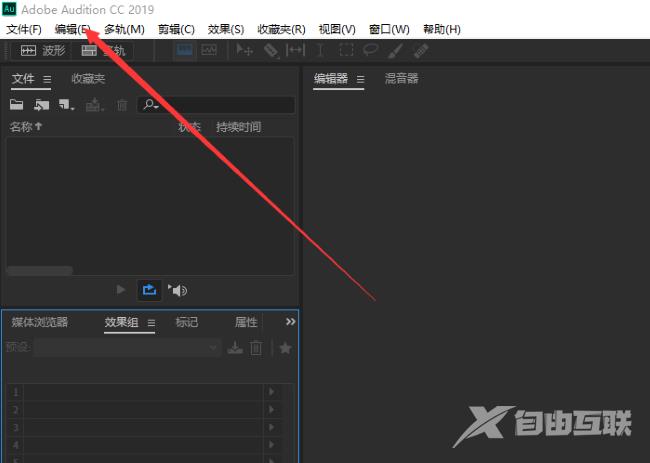Click the favorite star icon
The height and width of the screenshot is (463, 650).
pos(285,348)
